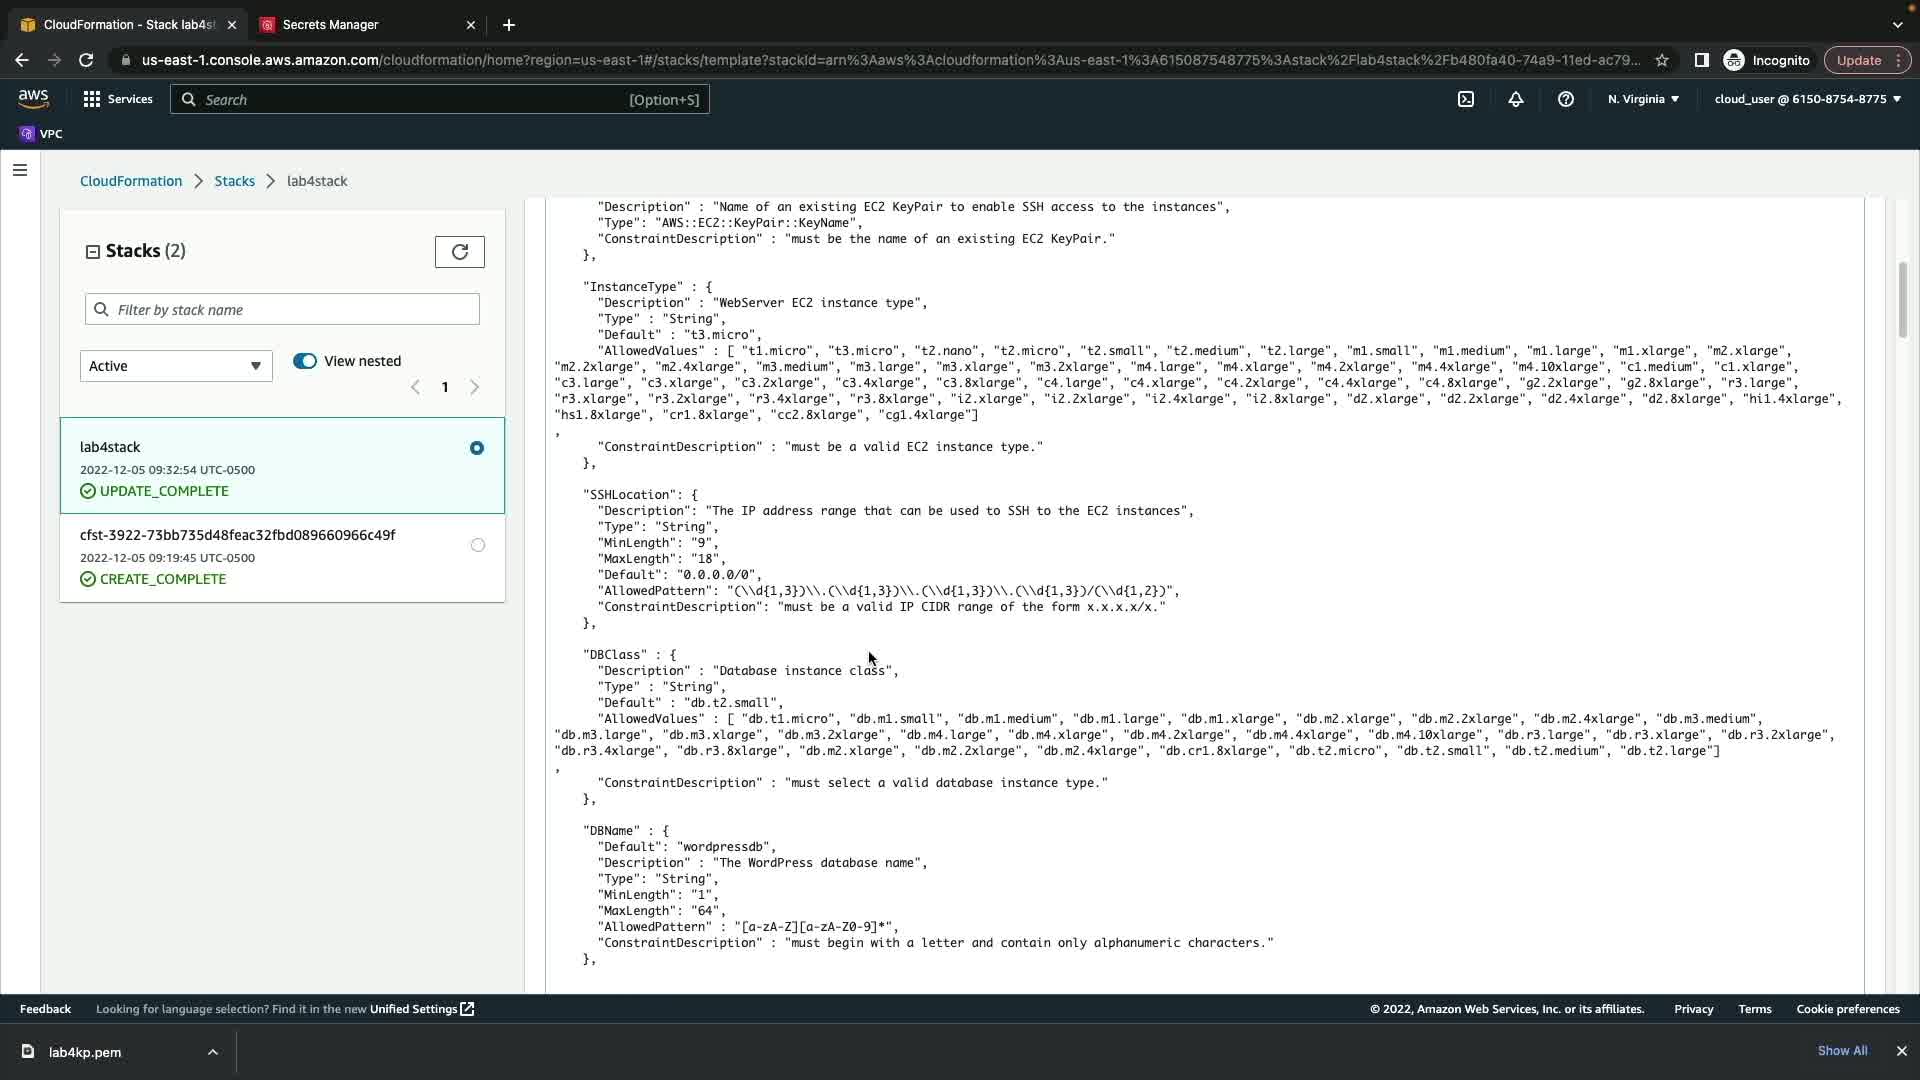This screenshot has height=1080, width=1920.
Task: Refresh the Stacks list
Action: click(x=460, y=252)
